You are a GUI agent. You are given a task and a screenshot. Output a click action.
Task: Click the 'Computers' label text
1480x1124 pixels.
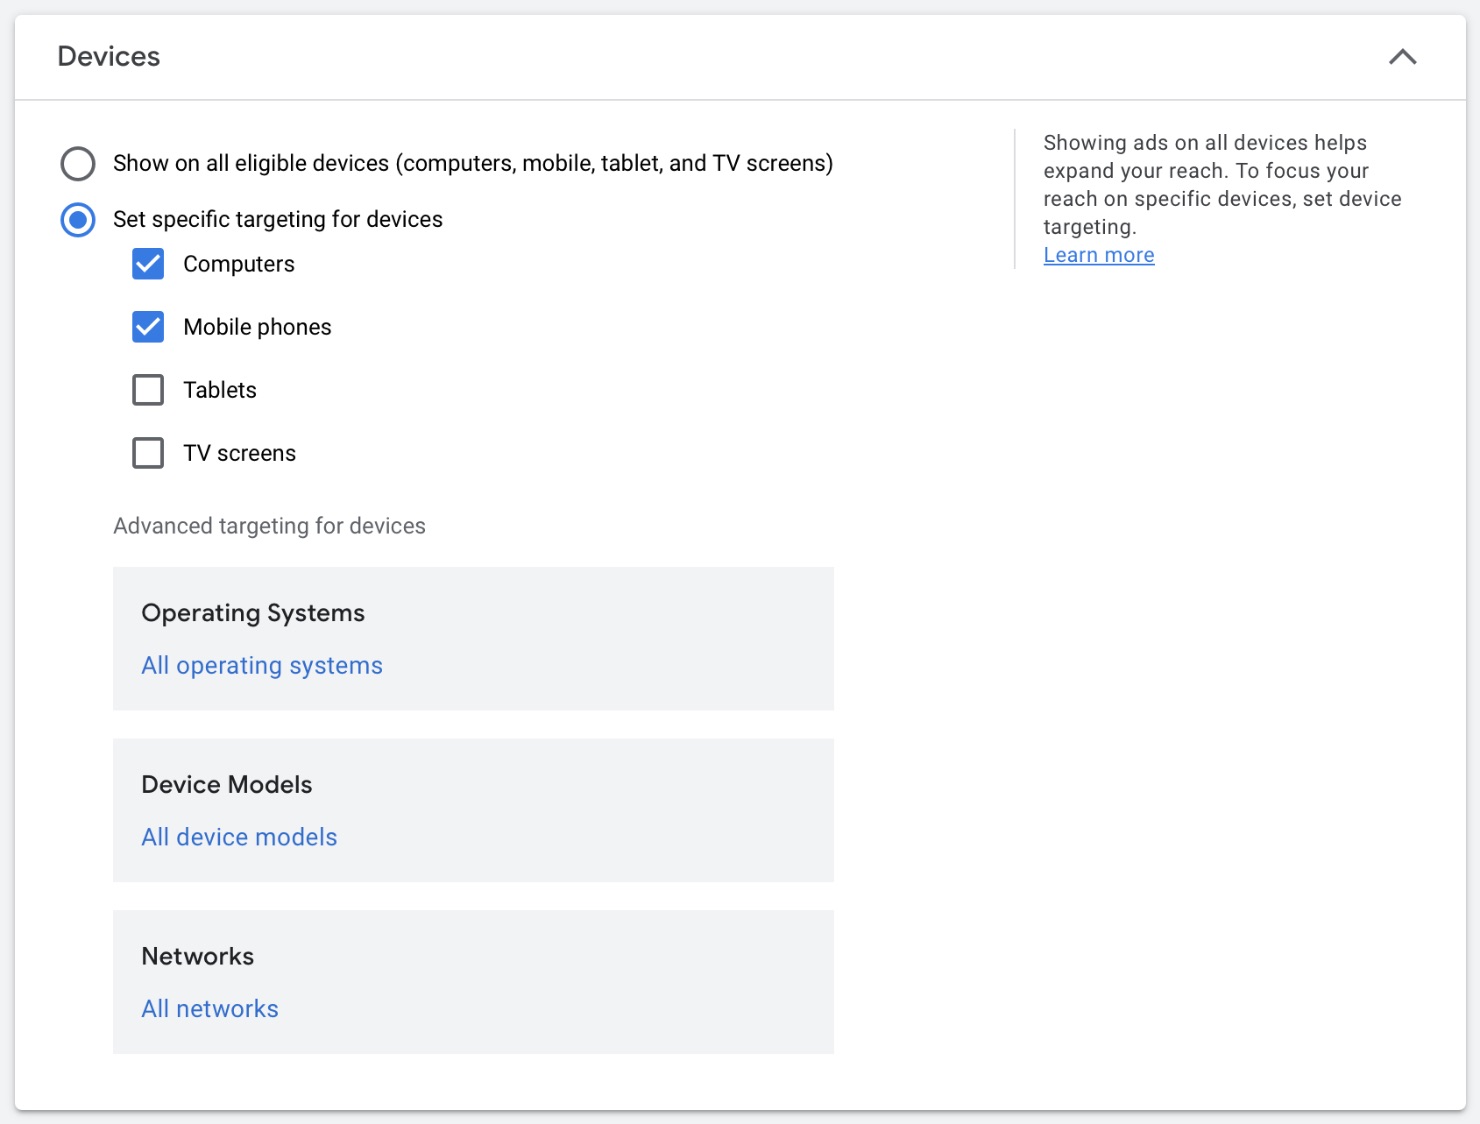tap(239, 264)
